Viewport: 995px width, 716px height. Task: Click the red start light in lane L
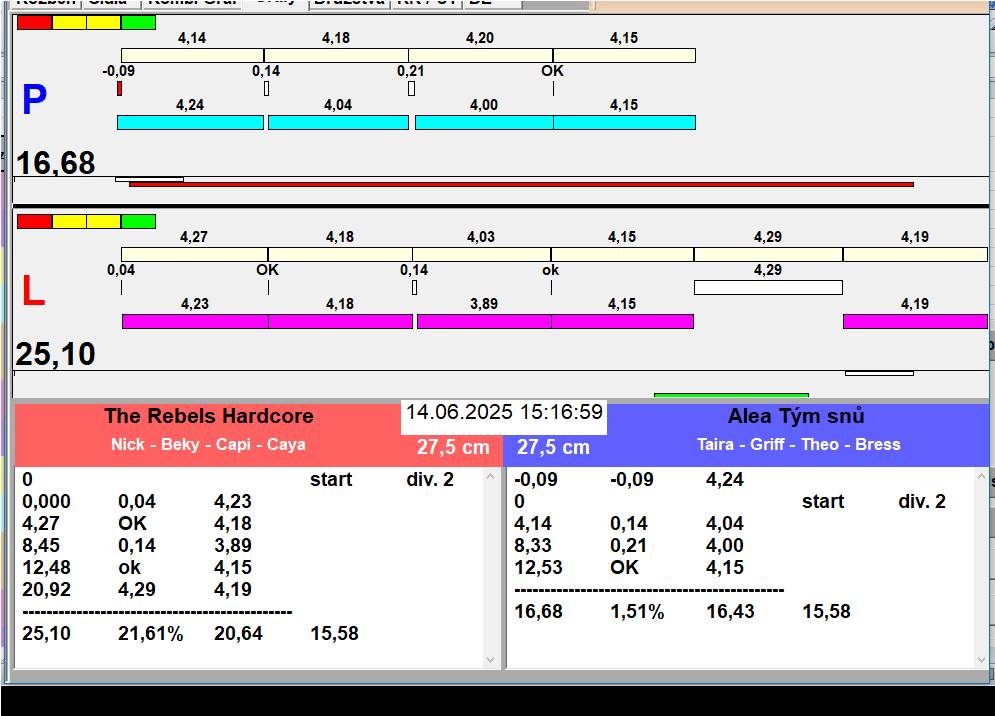(34, 221)
